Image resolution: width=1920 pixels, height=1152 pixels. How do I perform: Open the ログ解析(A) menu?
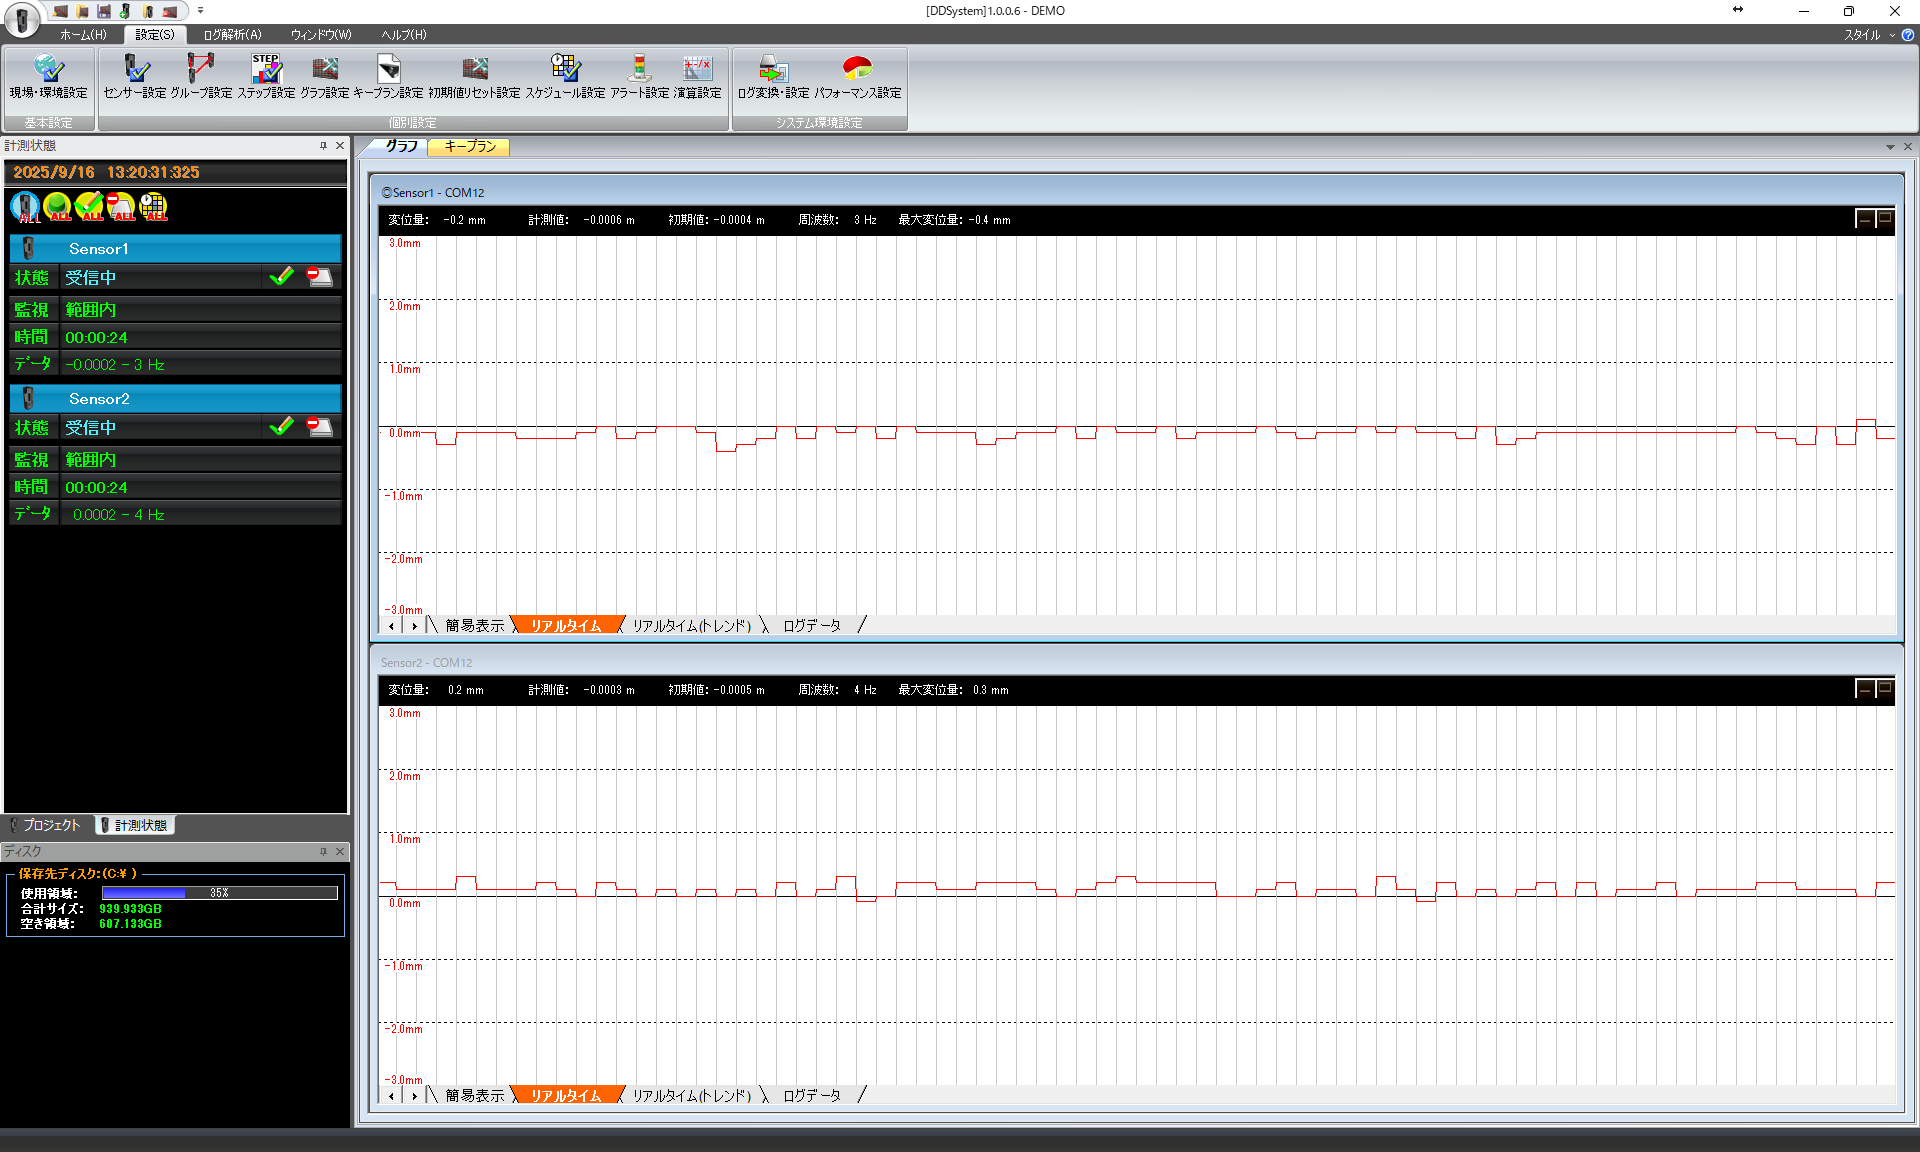click(x=232, y=35)
